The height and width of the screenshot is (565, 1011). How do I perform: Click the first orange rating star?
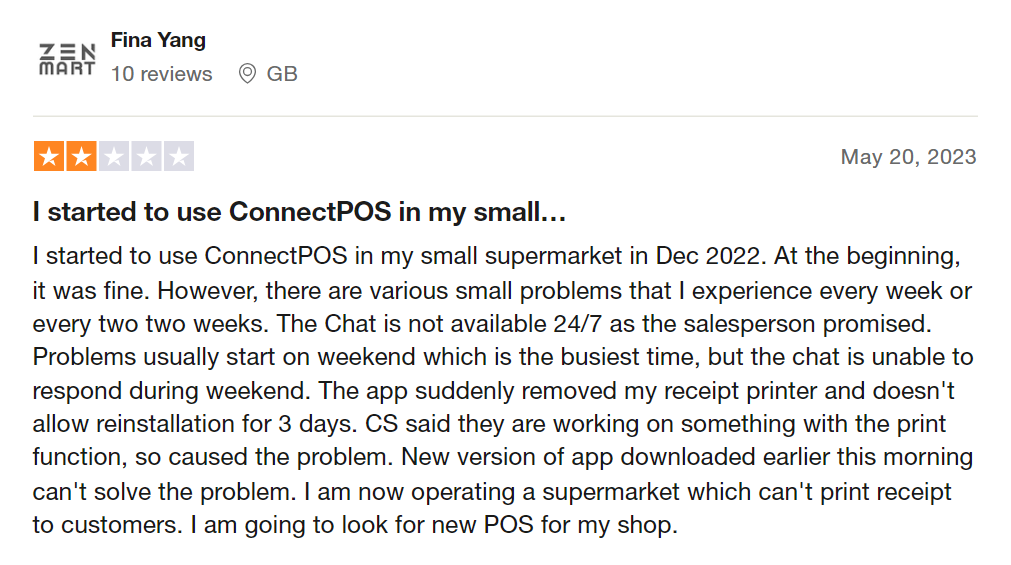pos(48,157)
